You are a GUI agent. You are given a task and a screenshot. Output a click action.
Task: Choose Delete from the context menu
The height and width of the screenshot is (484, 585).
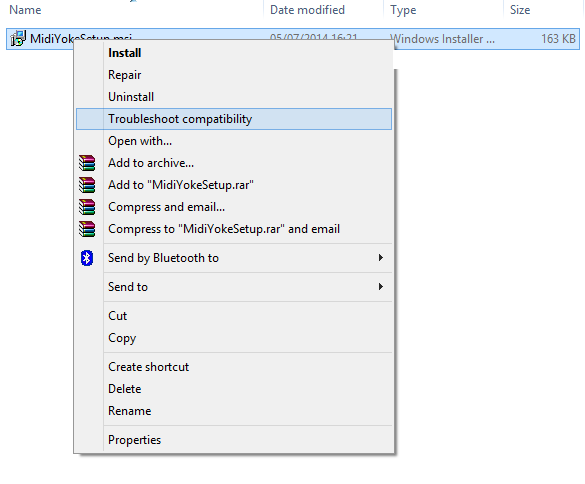coord(234,389)
